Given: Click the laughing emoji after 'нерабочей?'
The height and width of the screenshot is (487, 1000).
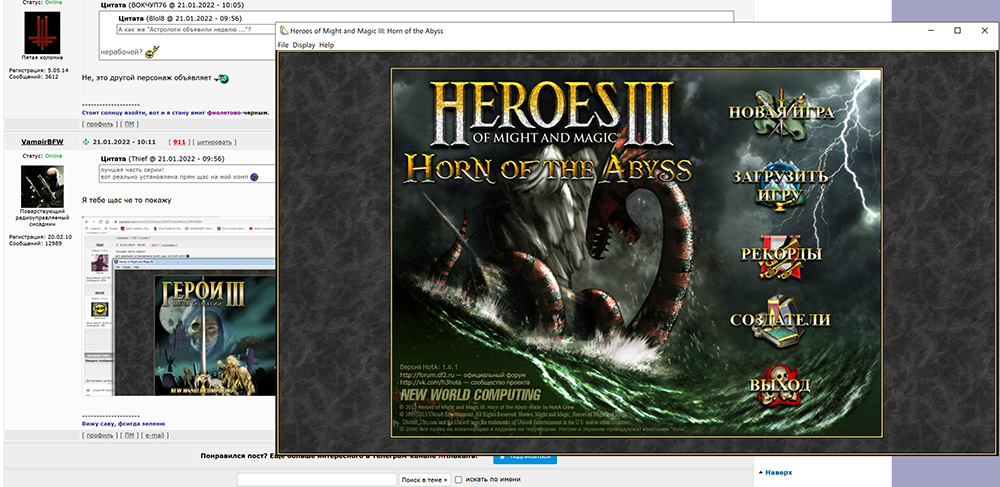Looking at the screenshot, I should tap(152, 50).
